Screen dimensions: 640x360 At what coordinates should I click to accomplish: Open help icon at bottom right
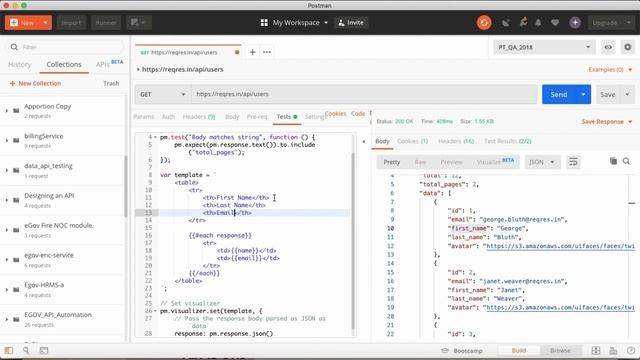click(631, 350)
